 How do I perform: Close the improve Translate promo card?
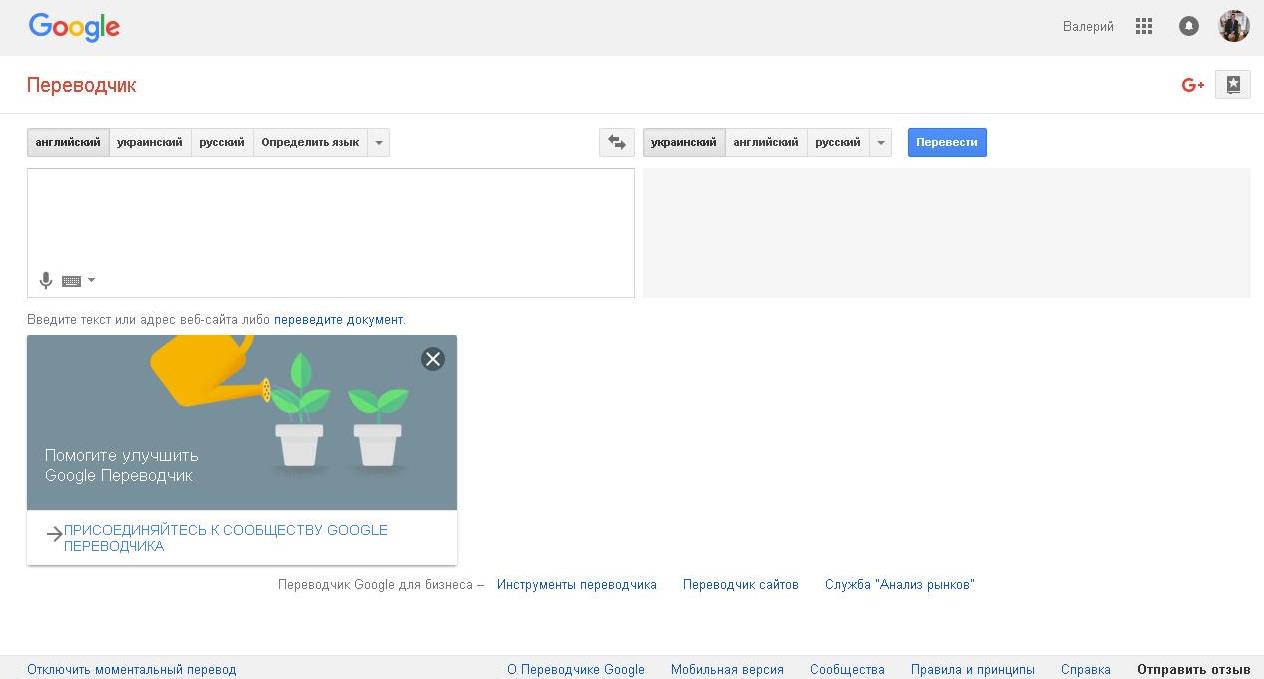(433, 359)
